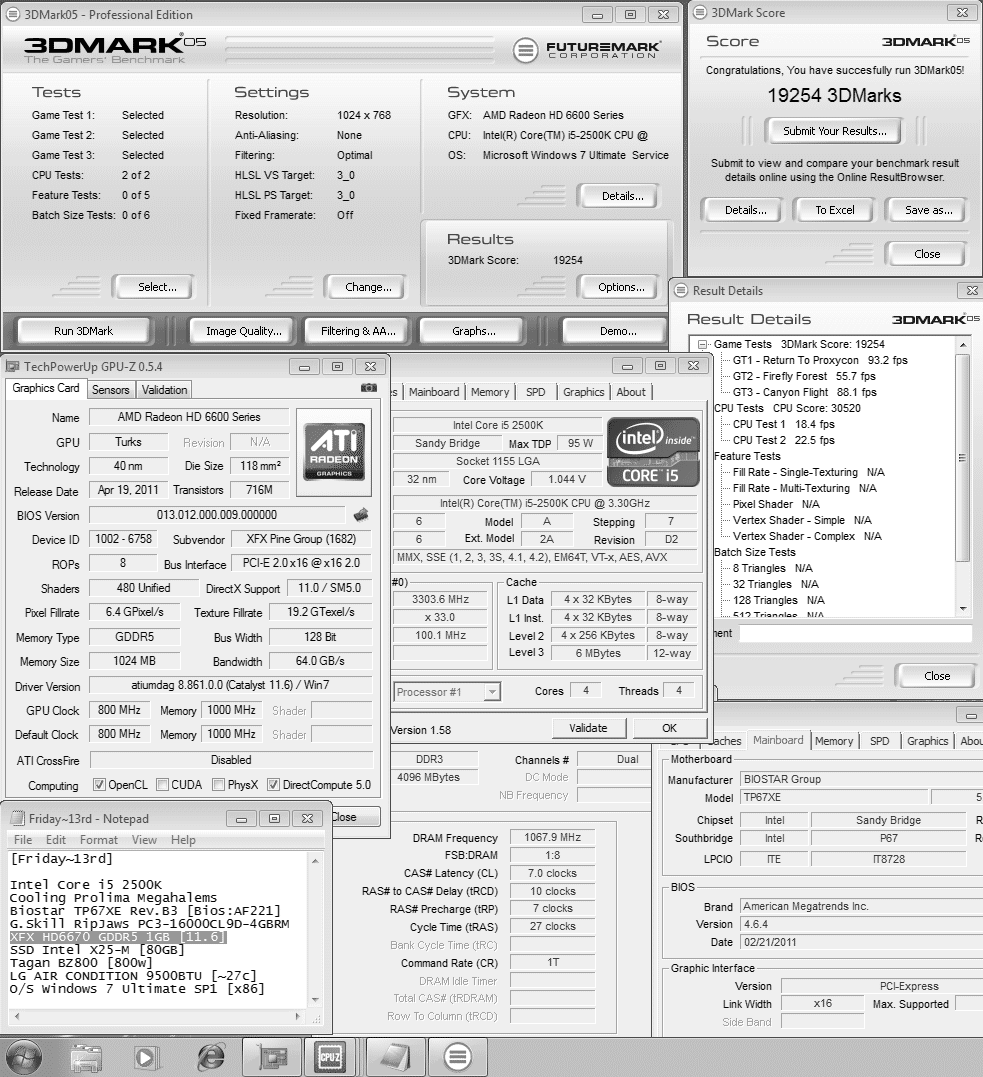
Task: Click the Notepad title bar icon
Action: pyautogui.click(x=18, y=818)
